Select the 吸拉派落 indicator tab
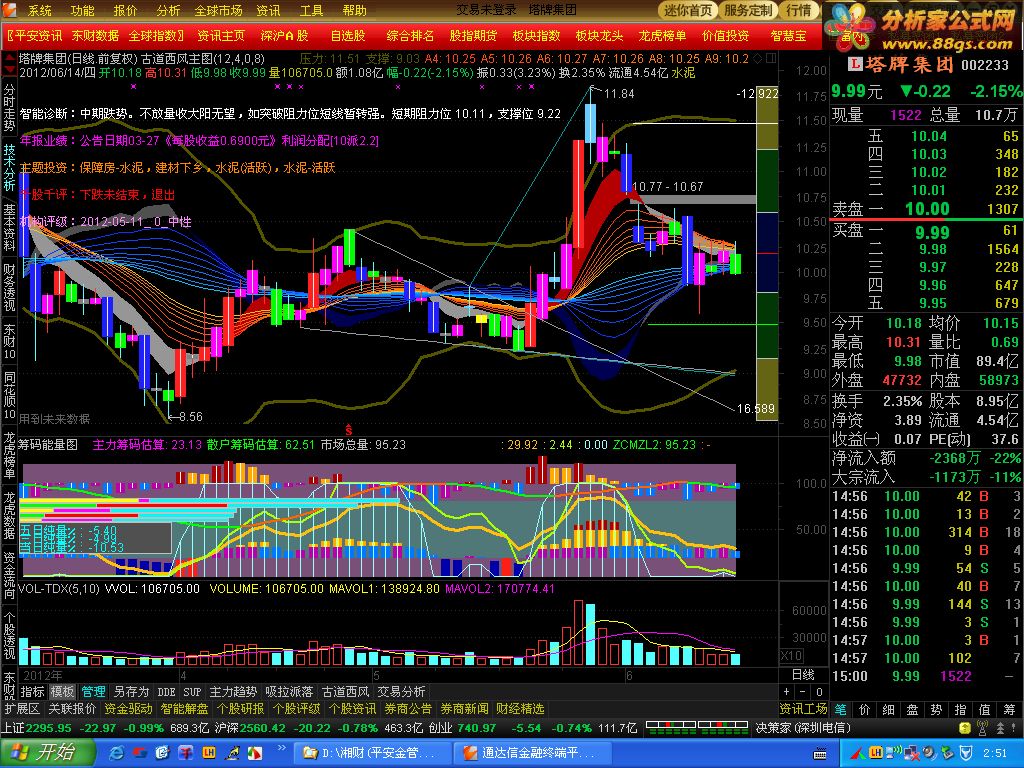This screenshot has height=768, width=1024. point(289,692)
